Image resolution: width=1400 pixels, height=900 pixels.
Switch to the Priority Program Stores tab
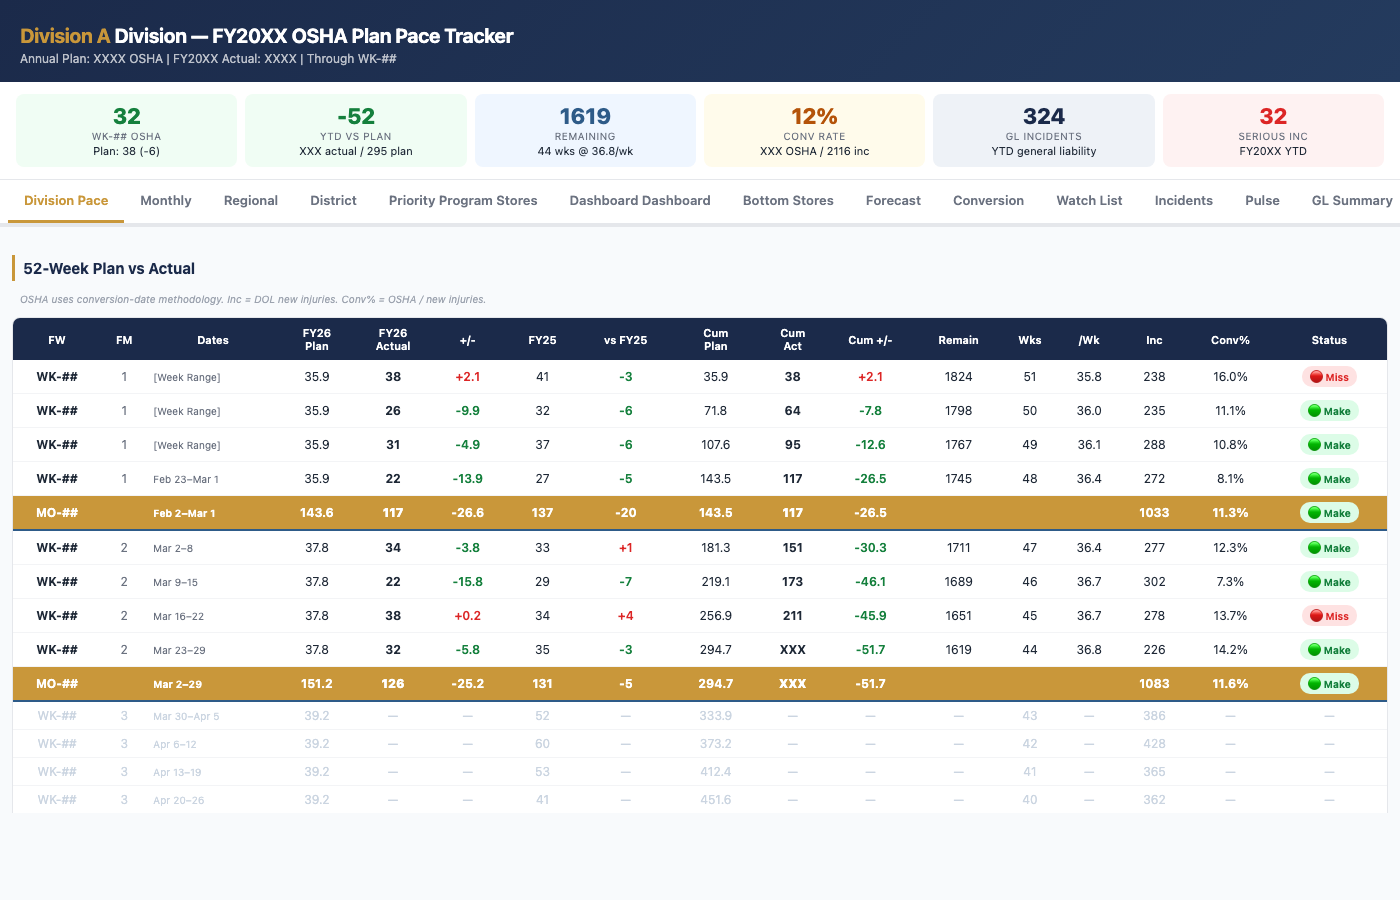(463, 200)
